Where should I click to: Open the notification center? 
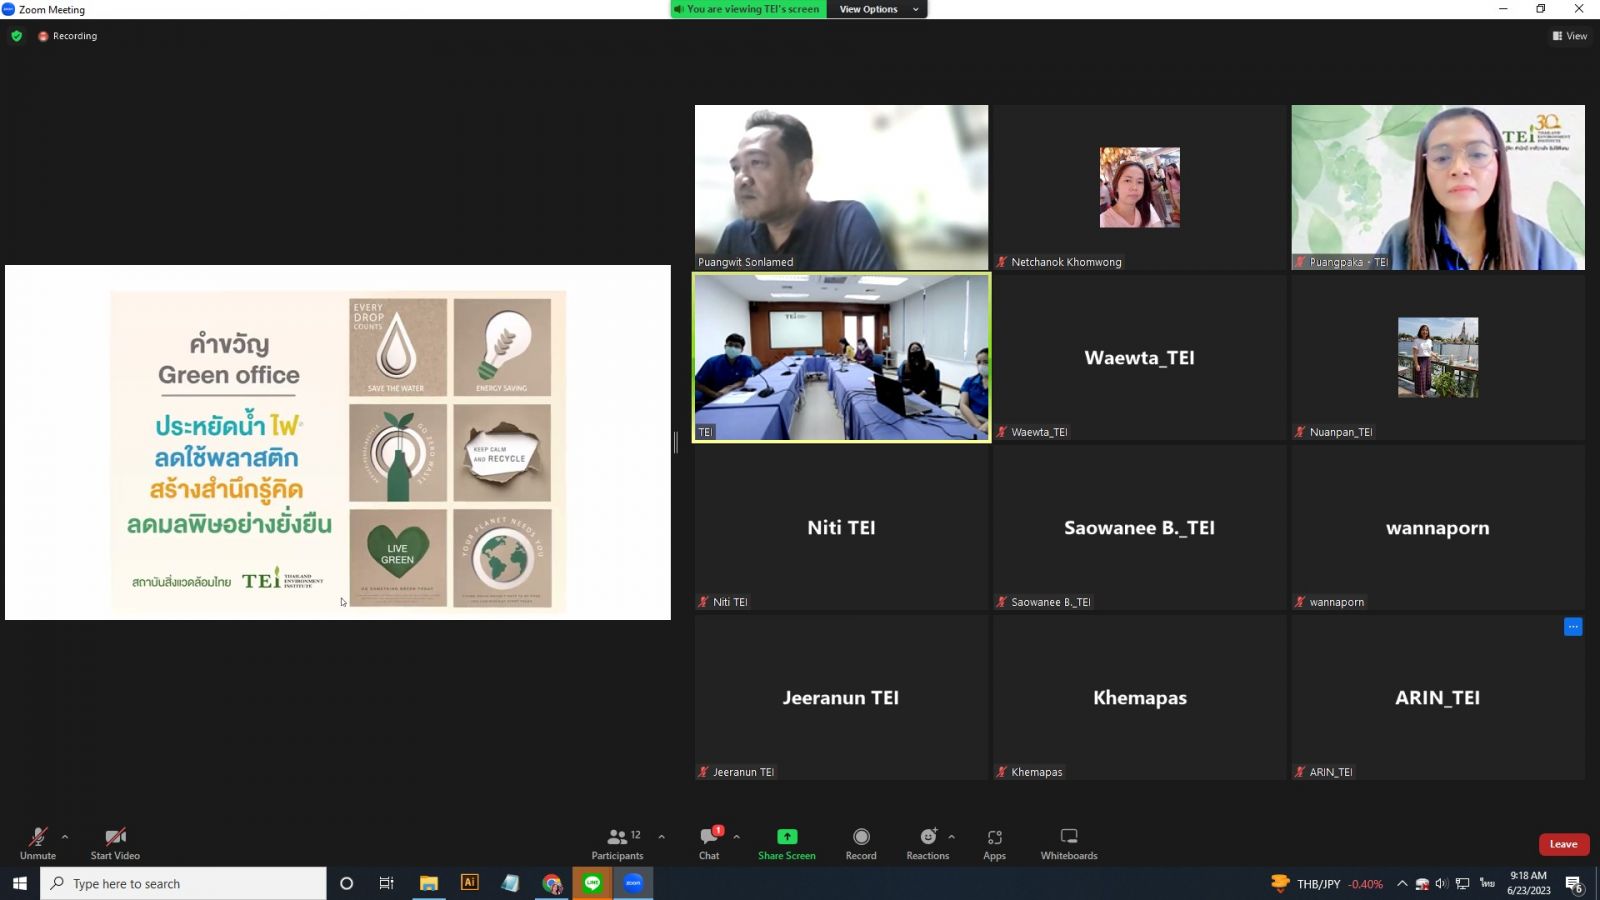coord(1574,884)
